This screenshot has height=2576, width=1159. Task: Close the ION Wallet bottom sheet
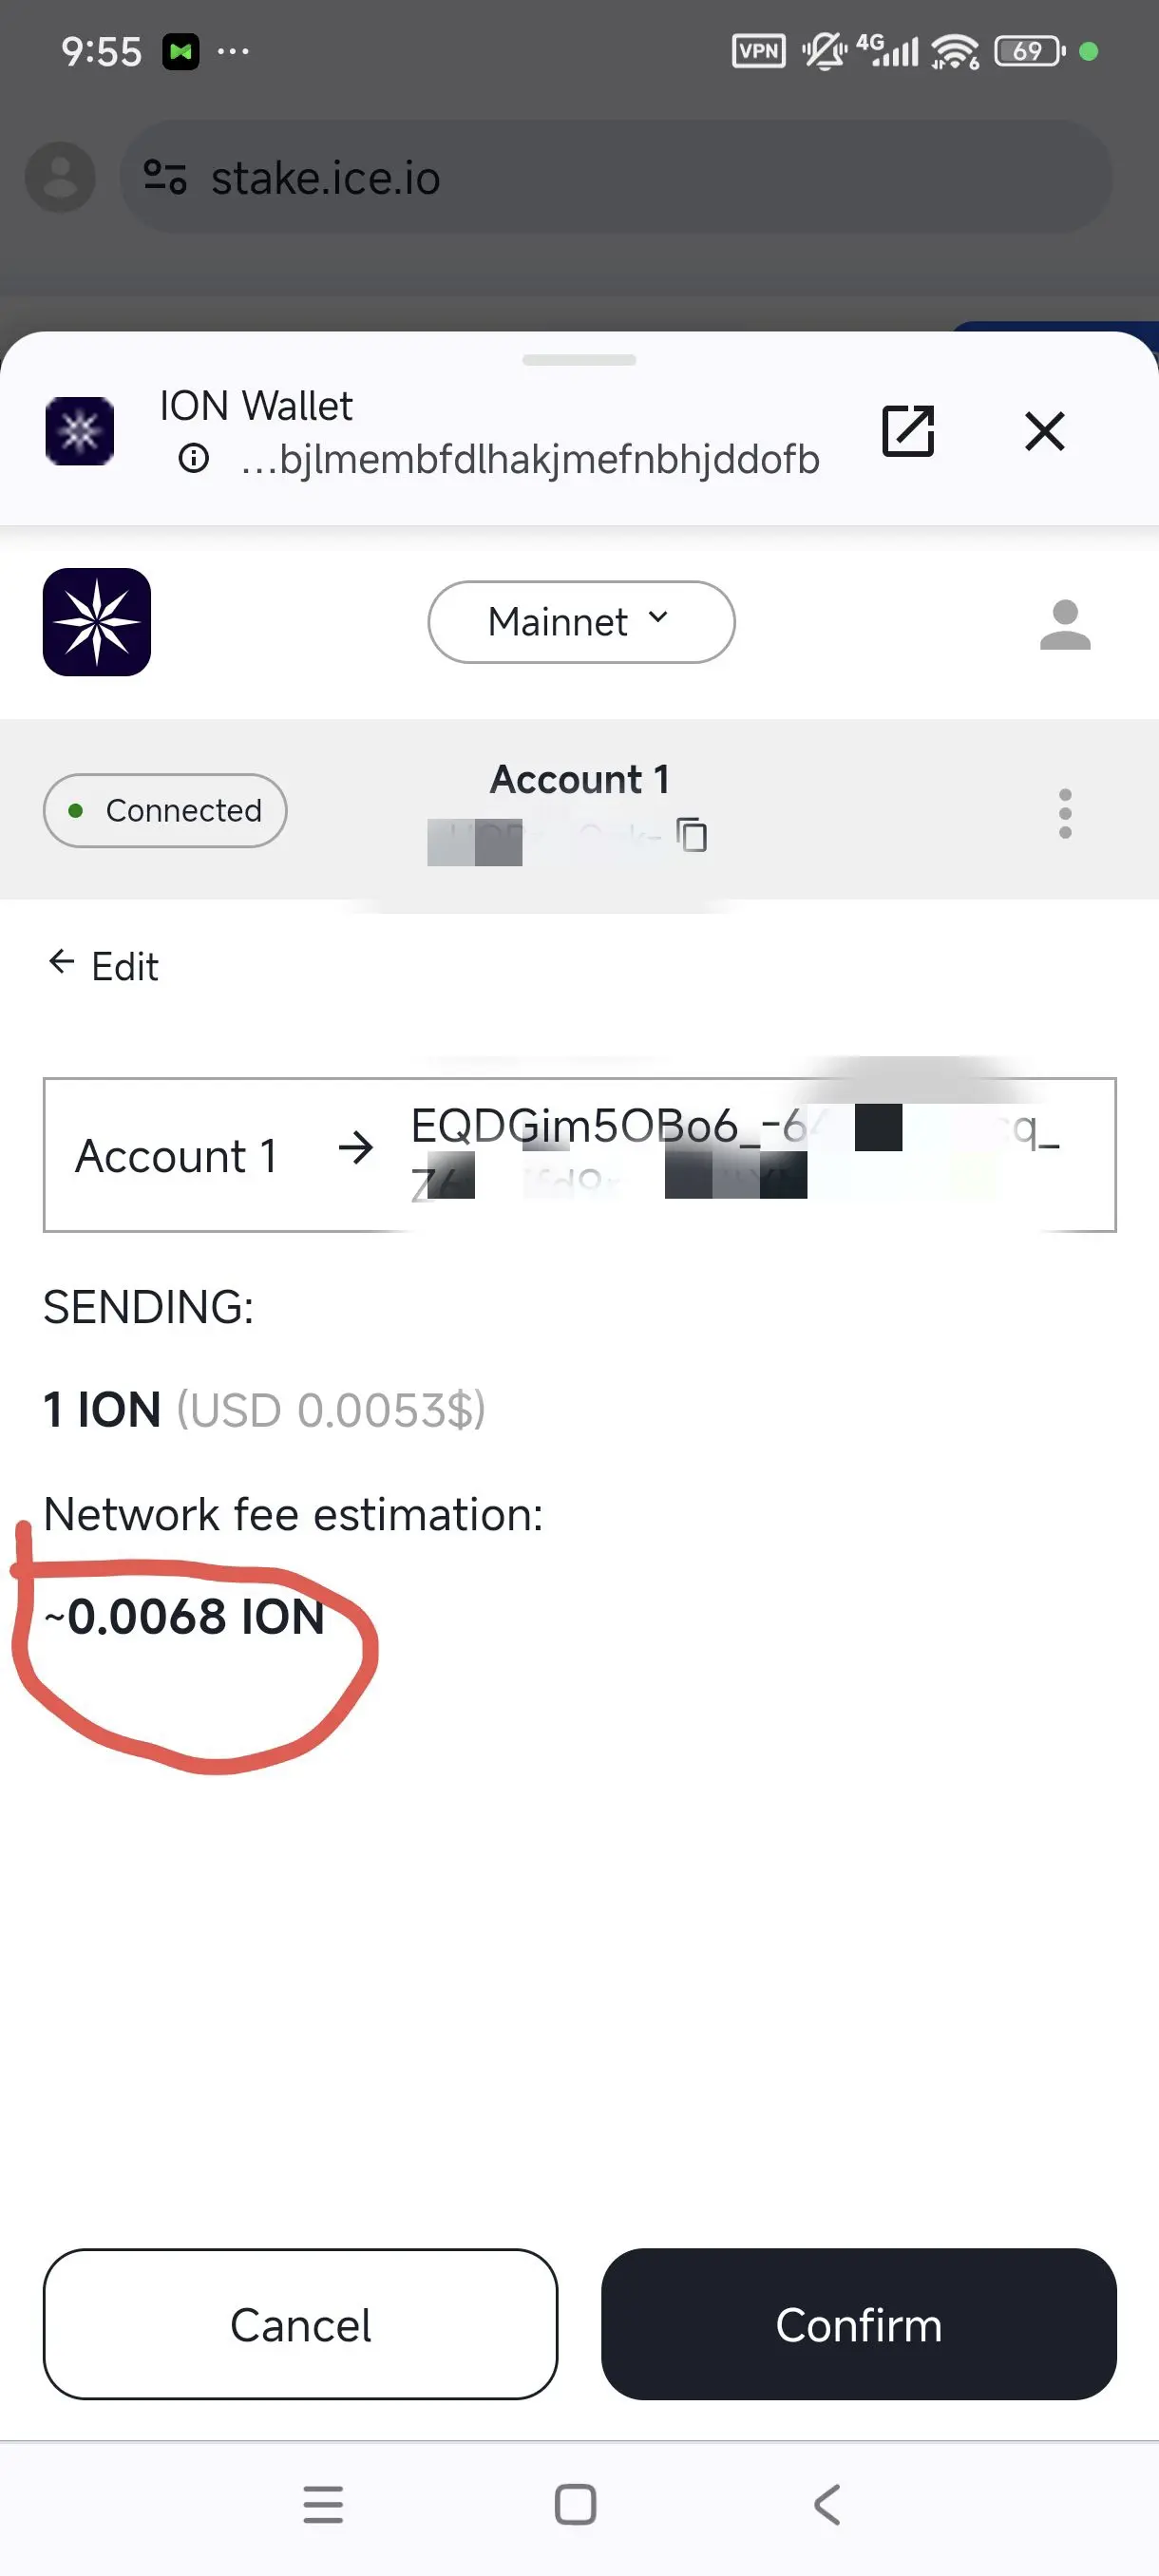[x=1045, y=431]
